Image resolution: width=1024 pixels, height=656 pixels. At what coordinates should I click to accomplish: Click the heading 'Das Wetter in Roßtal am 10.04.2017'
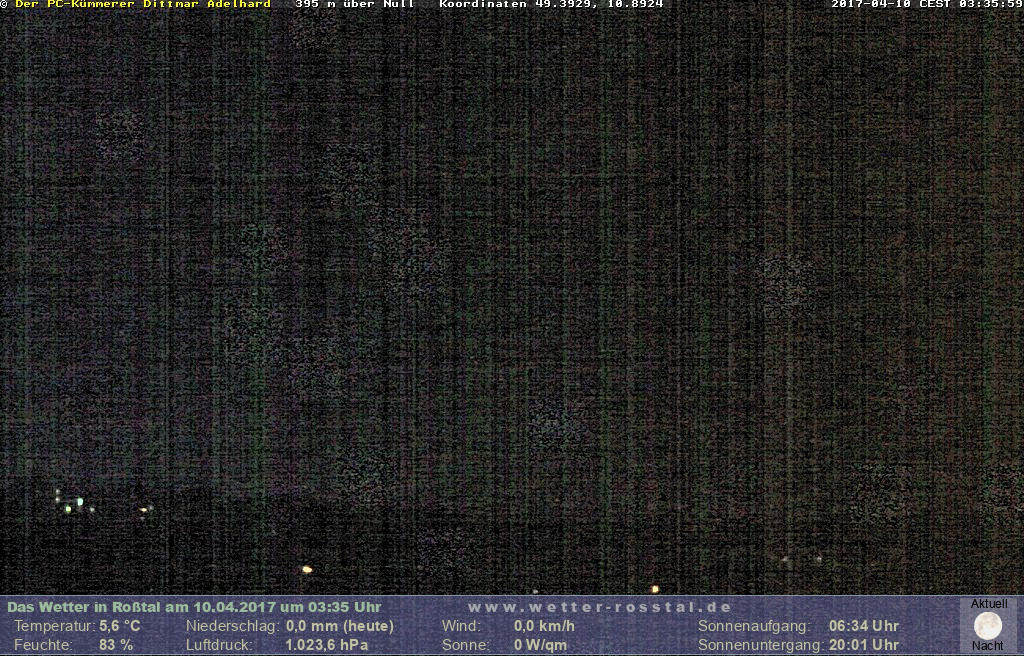coord(141,607)
